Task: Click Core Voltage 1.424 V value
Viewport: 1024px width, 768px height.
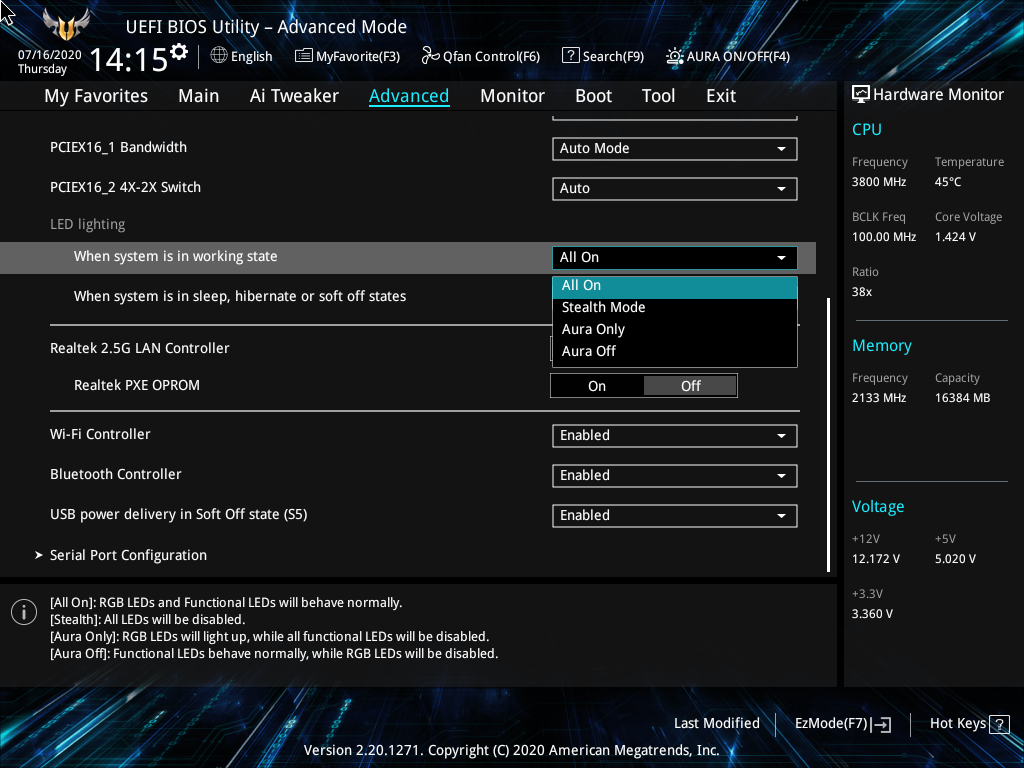Action: pos(955,237)
